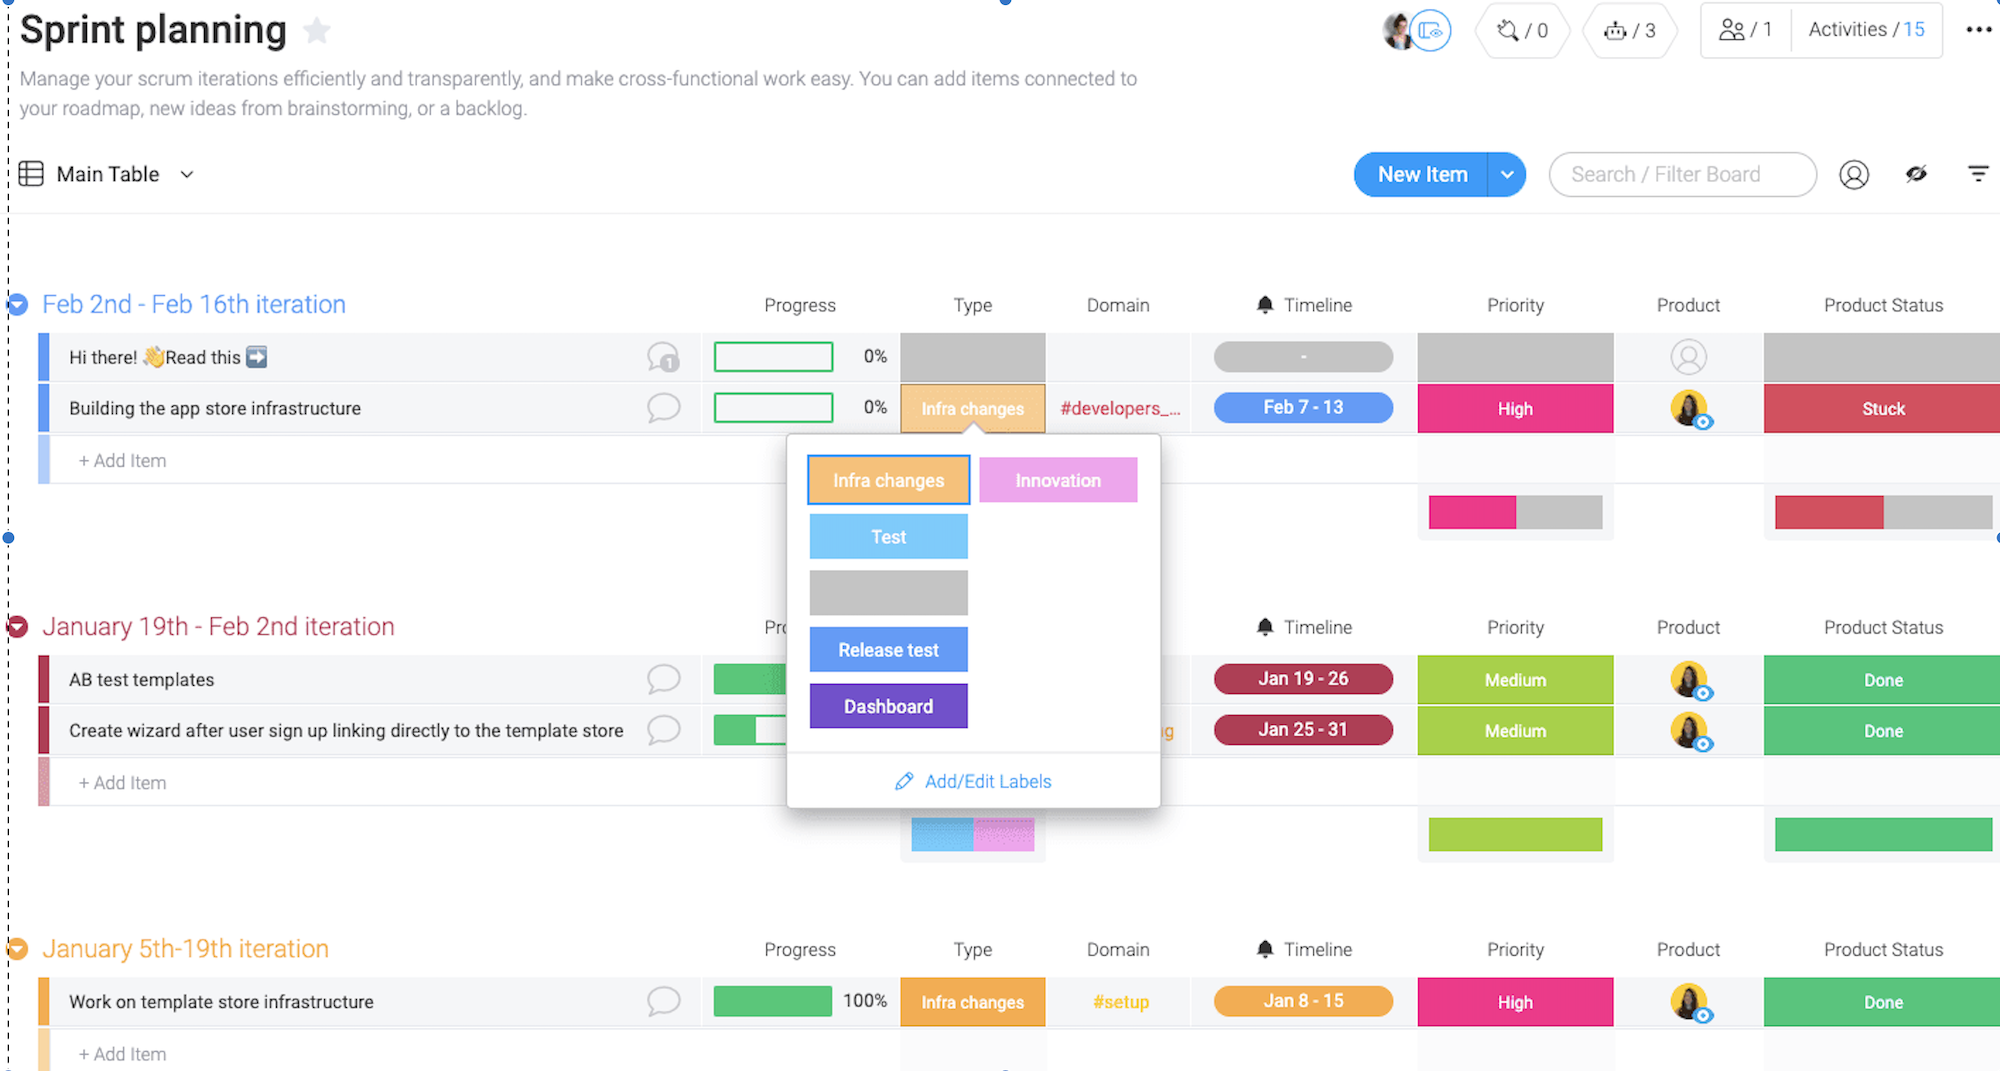Viewport: 2000px width, 1071px height.
Task: Open updates bubble for Hi there row
Action: pos(663,357)
